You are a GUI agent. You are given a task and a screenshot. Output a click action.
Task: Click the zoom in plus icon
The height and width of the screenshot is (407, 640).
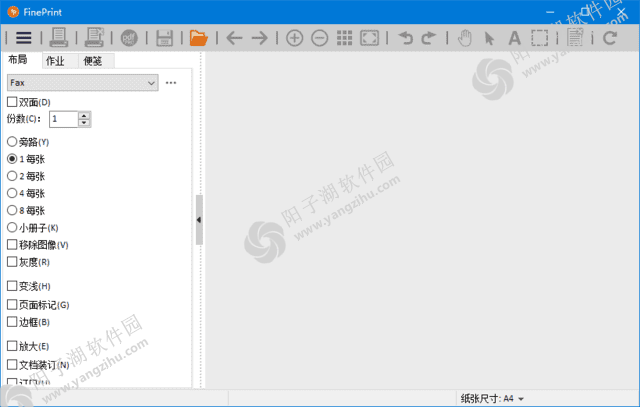coord(294,38)
